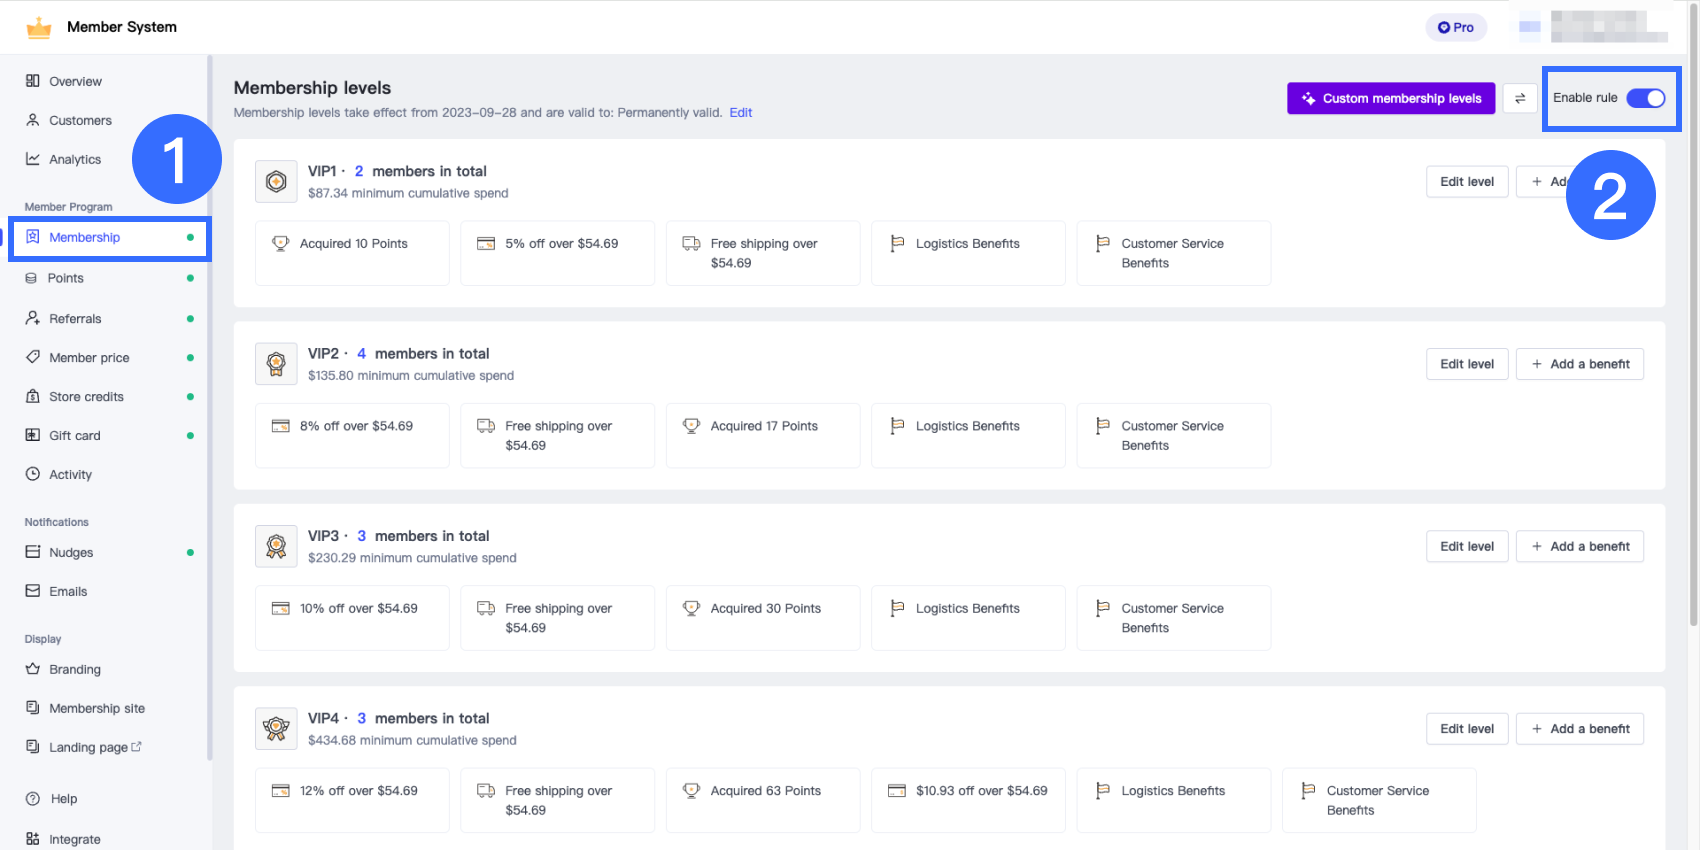Open the Overview page icon
This screenshot has width=1700, height=850.
tap(33, 81)
